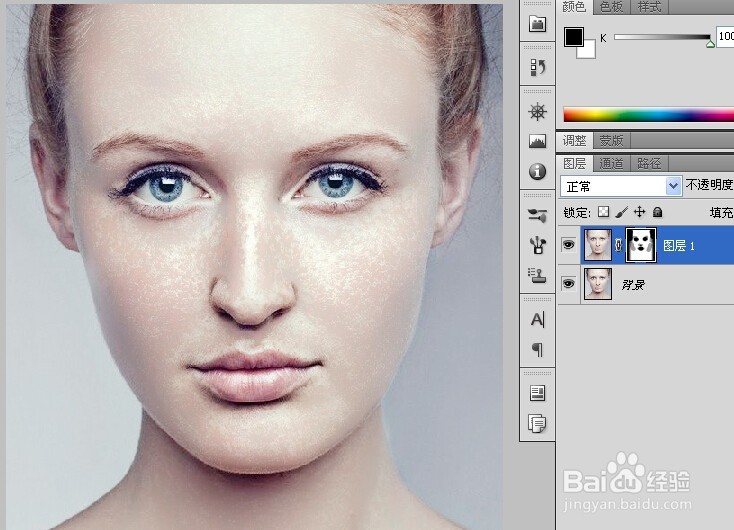Viewport: 734px width, 530px height.
Task: Open the Navigator ship-wheel panel icon
Action: click(537, 111)
